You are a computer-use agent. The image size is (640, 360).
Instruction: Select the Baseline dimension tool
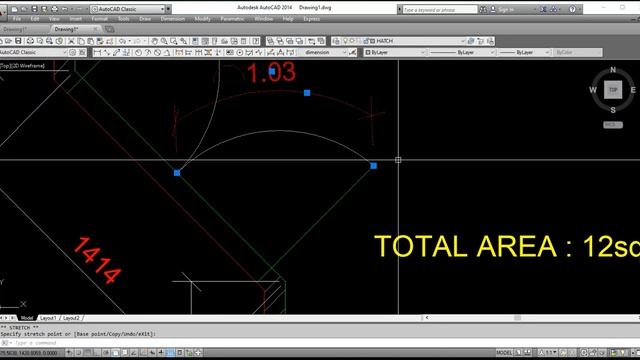[188, 52]
